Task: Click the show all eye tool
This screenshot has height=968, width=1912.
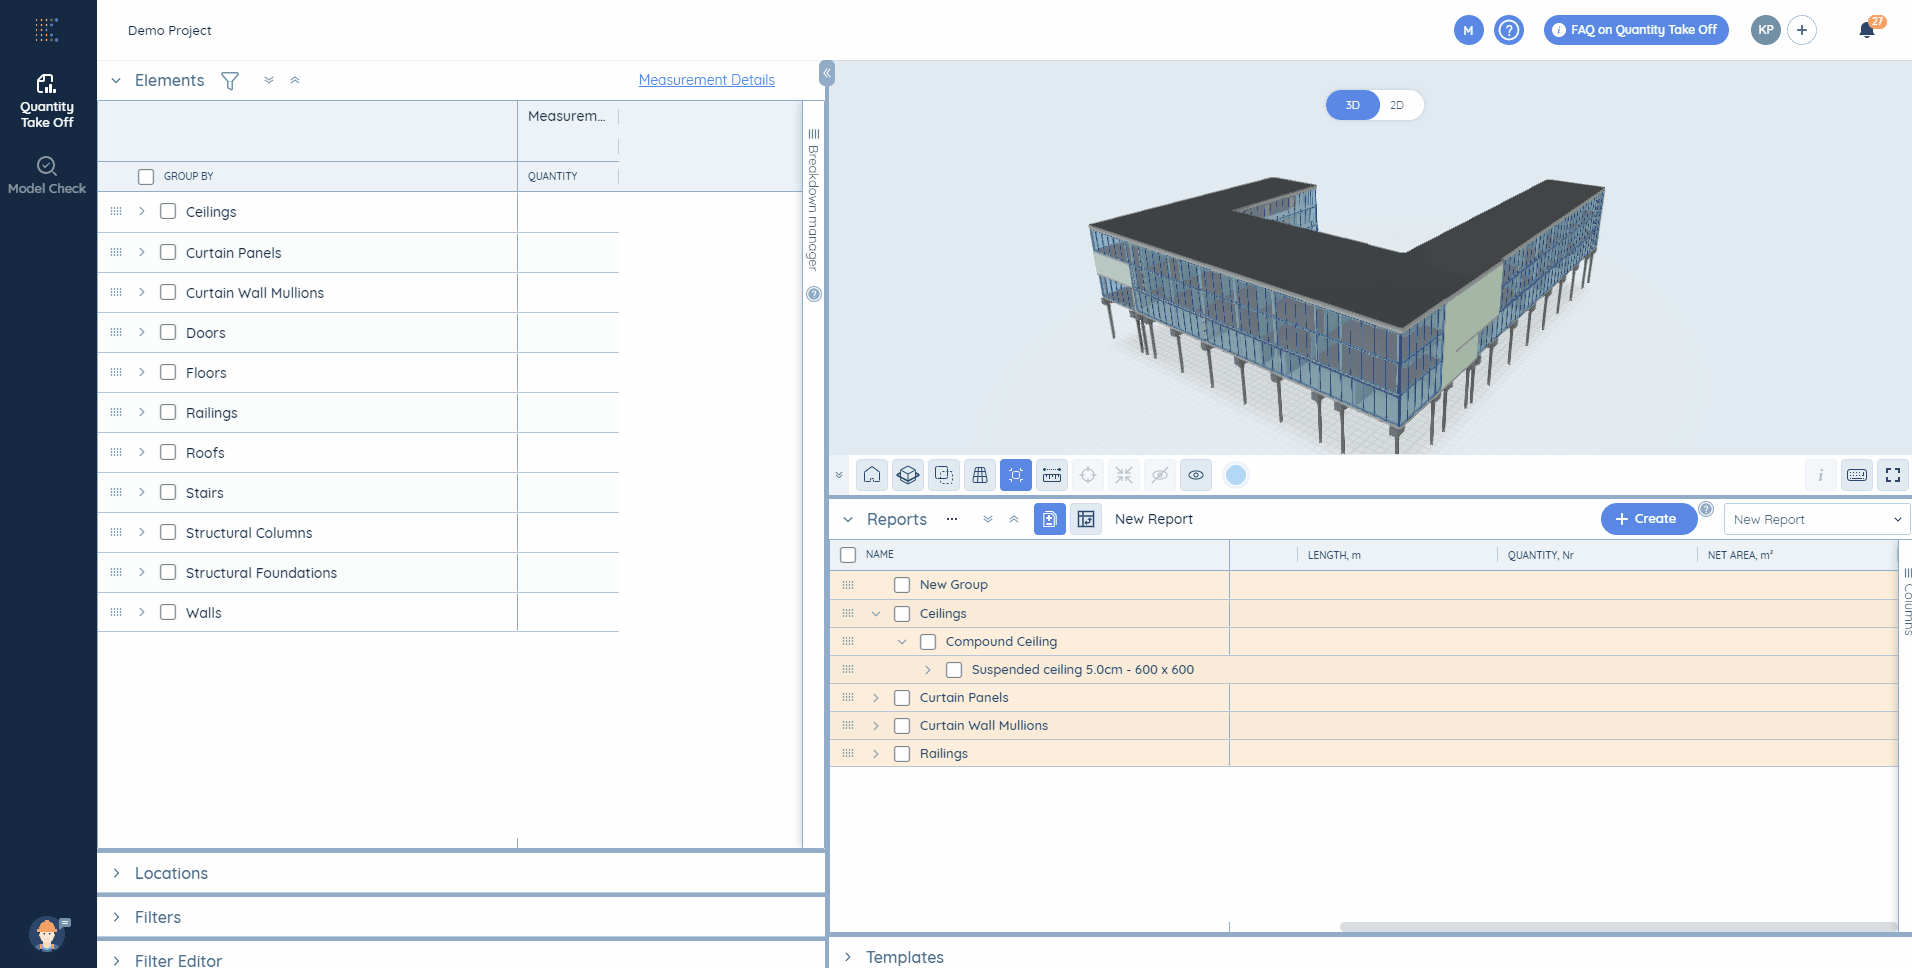Action: coord(1196,475)
